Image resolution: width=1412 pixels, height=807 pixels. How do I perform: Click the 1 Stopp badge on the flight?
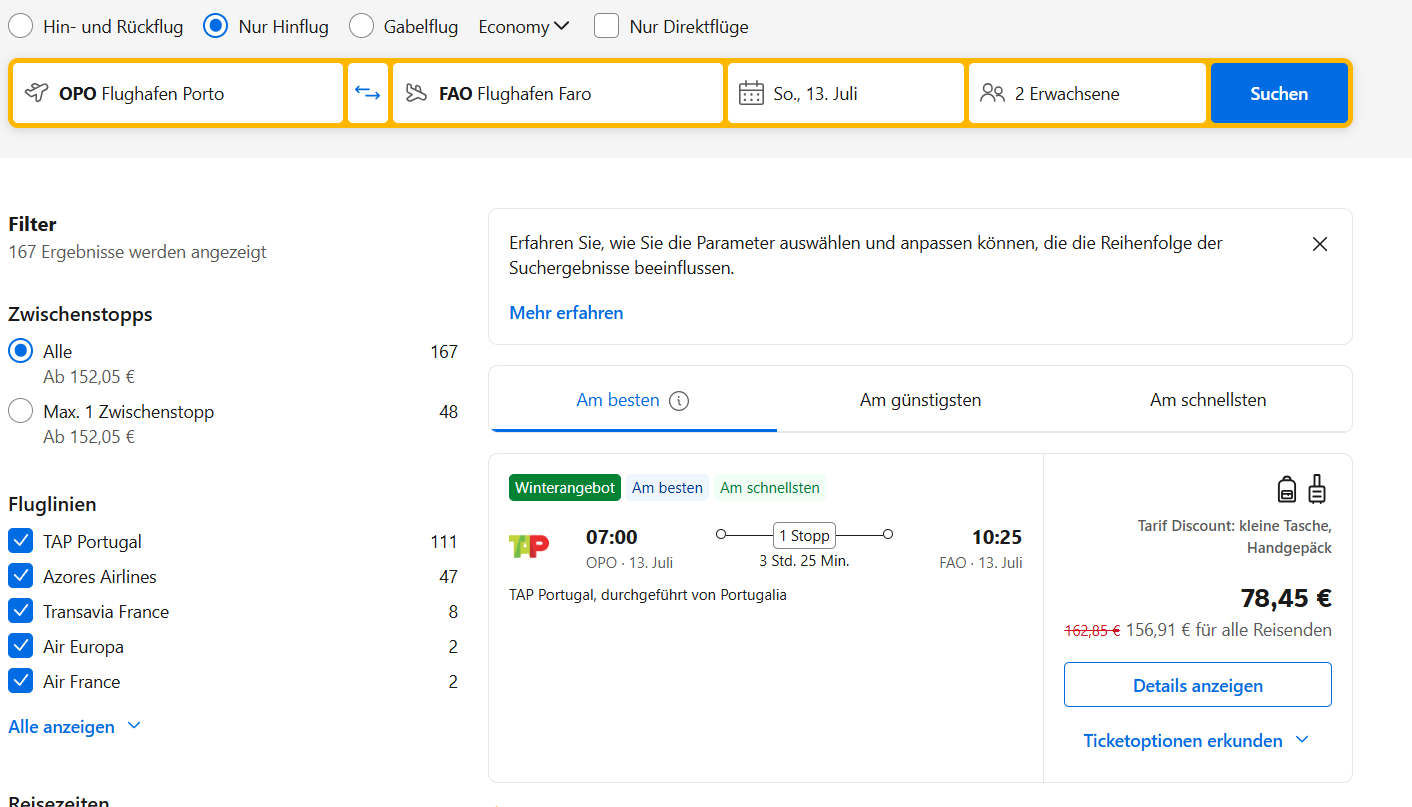coord(804,536)
